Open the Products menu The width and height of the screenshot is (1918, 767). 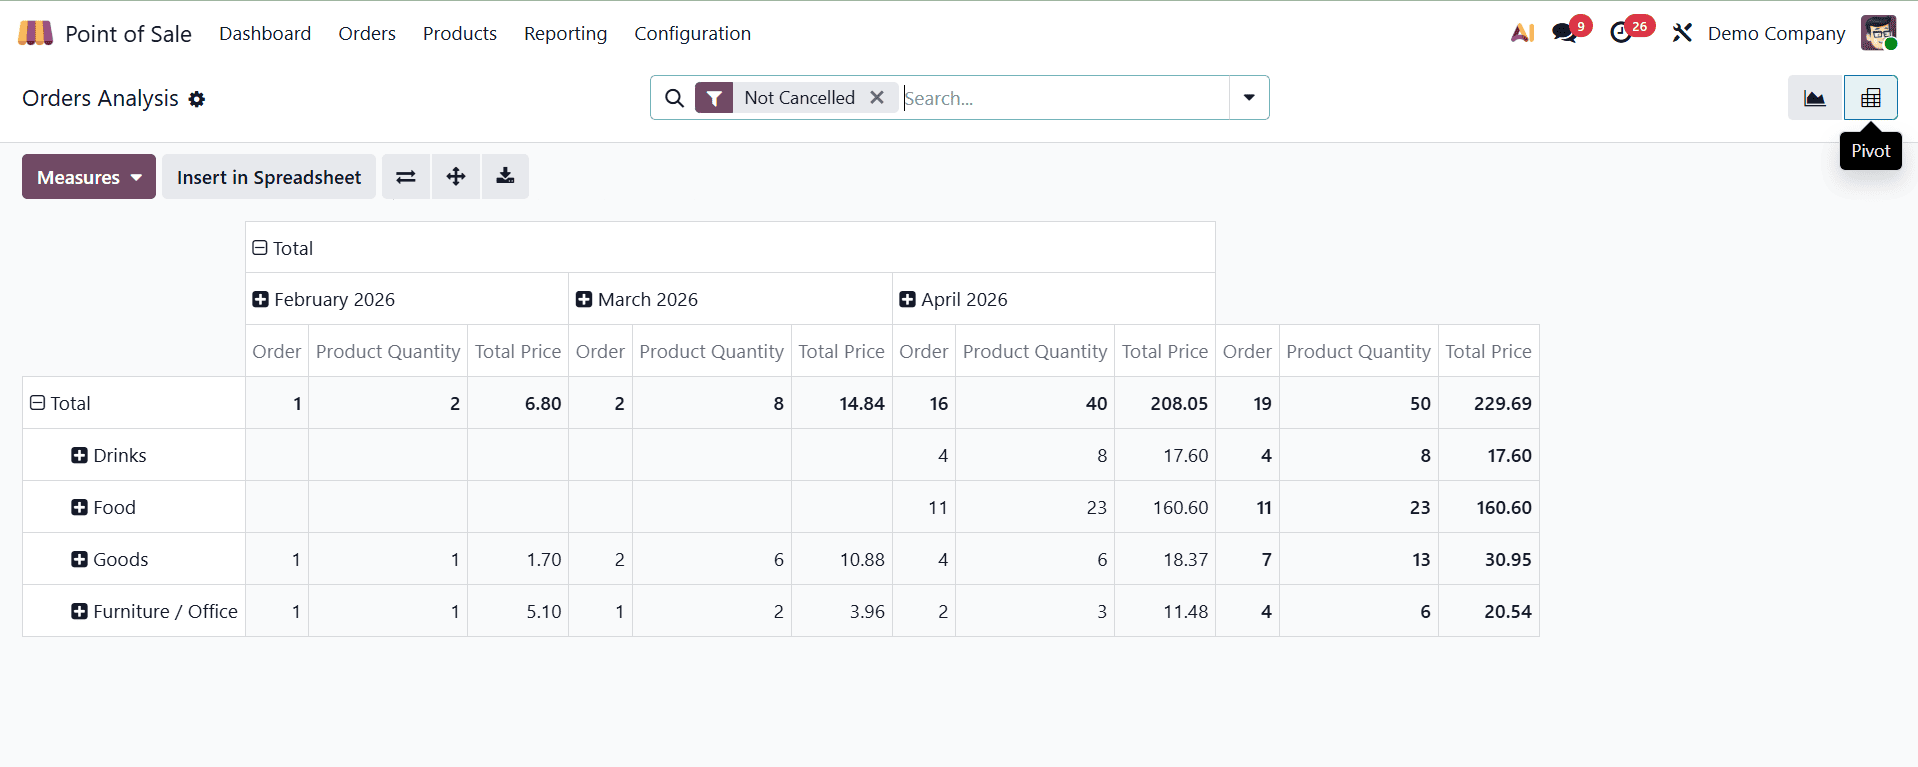click(x=460, y=33)
